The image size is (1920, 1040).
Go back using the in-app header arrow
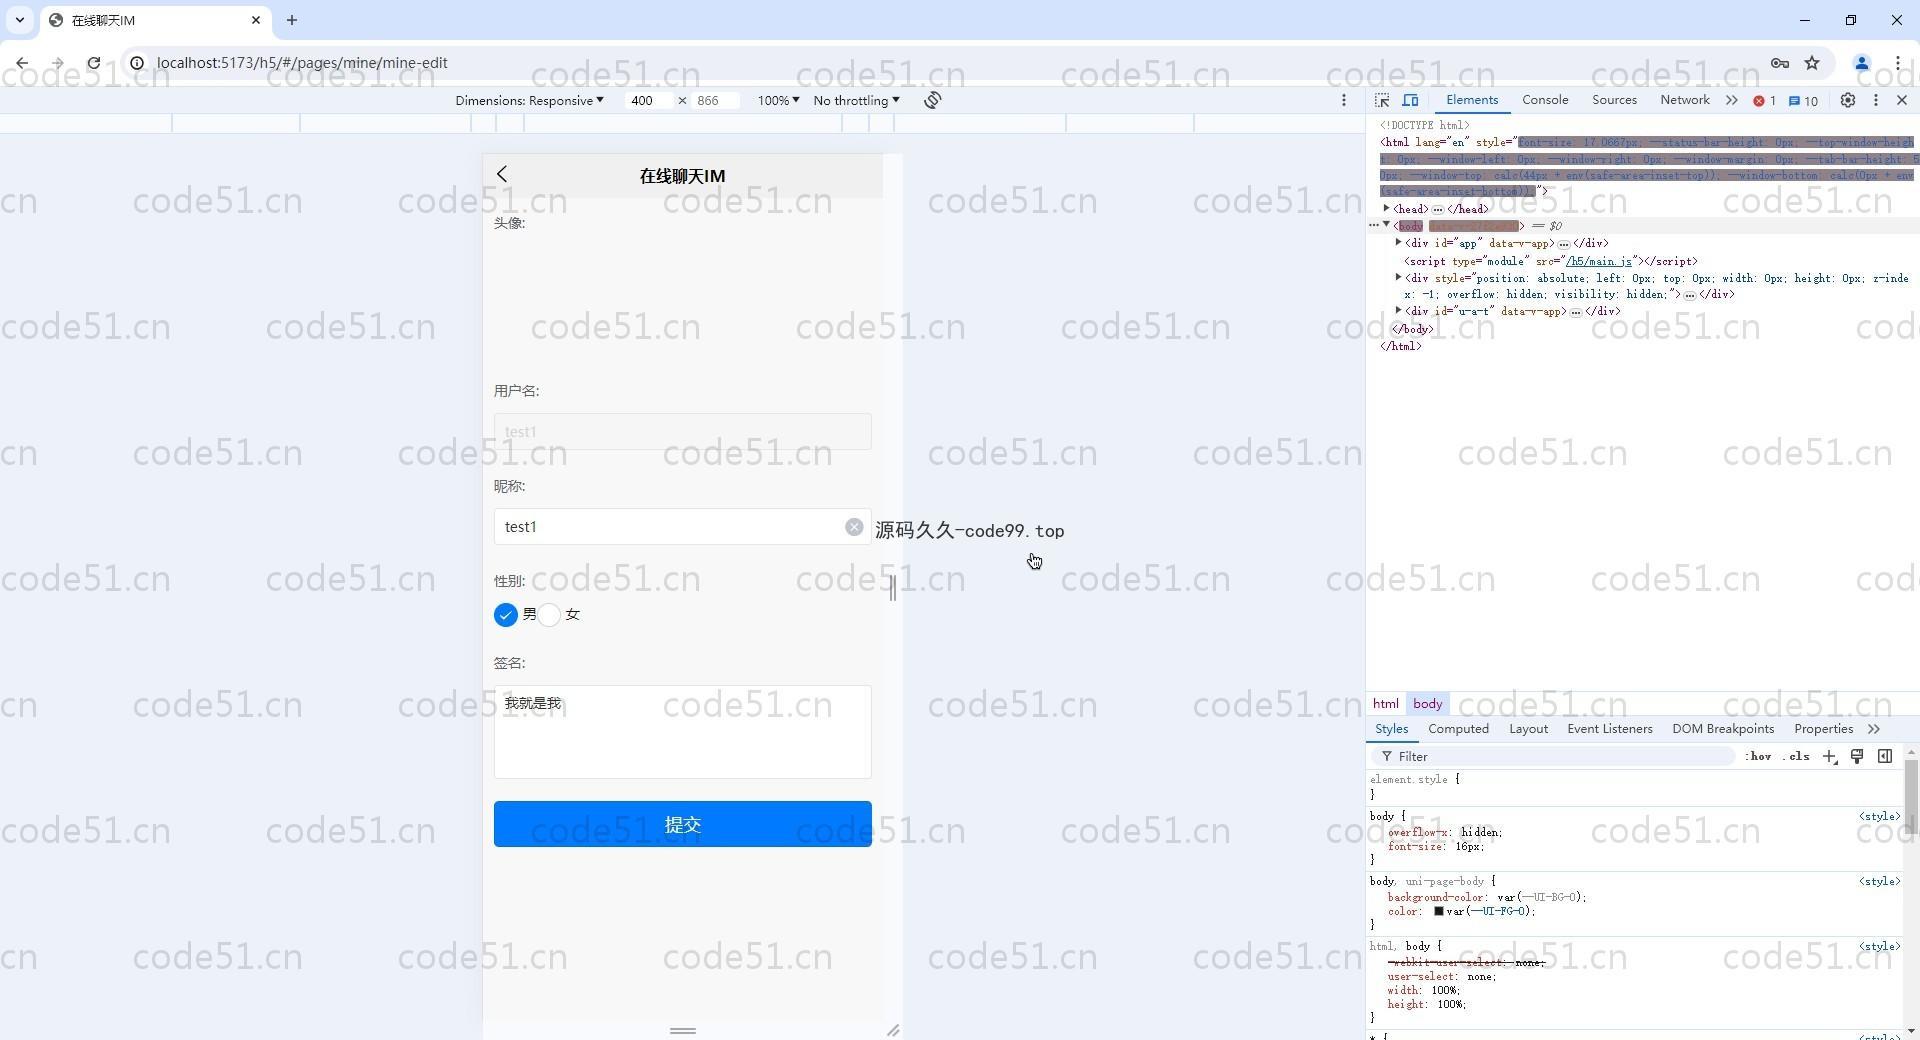502,174
